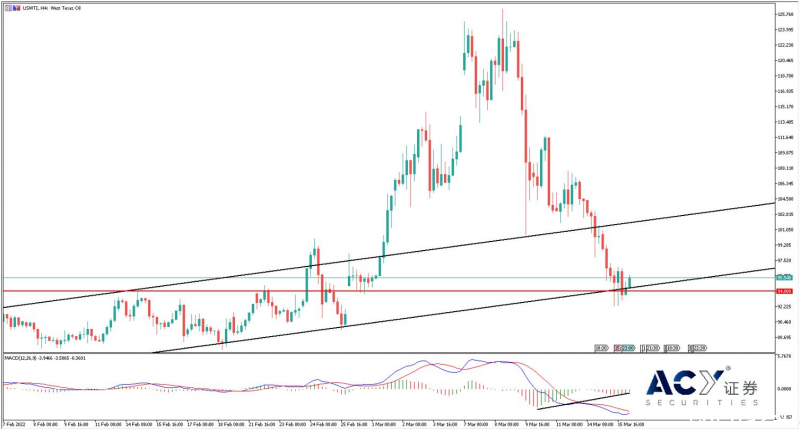Click the '7 Feb 2022' date label
800x431 pixels.
click(x=14, y=424)
